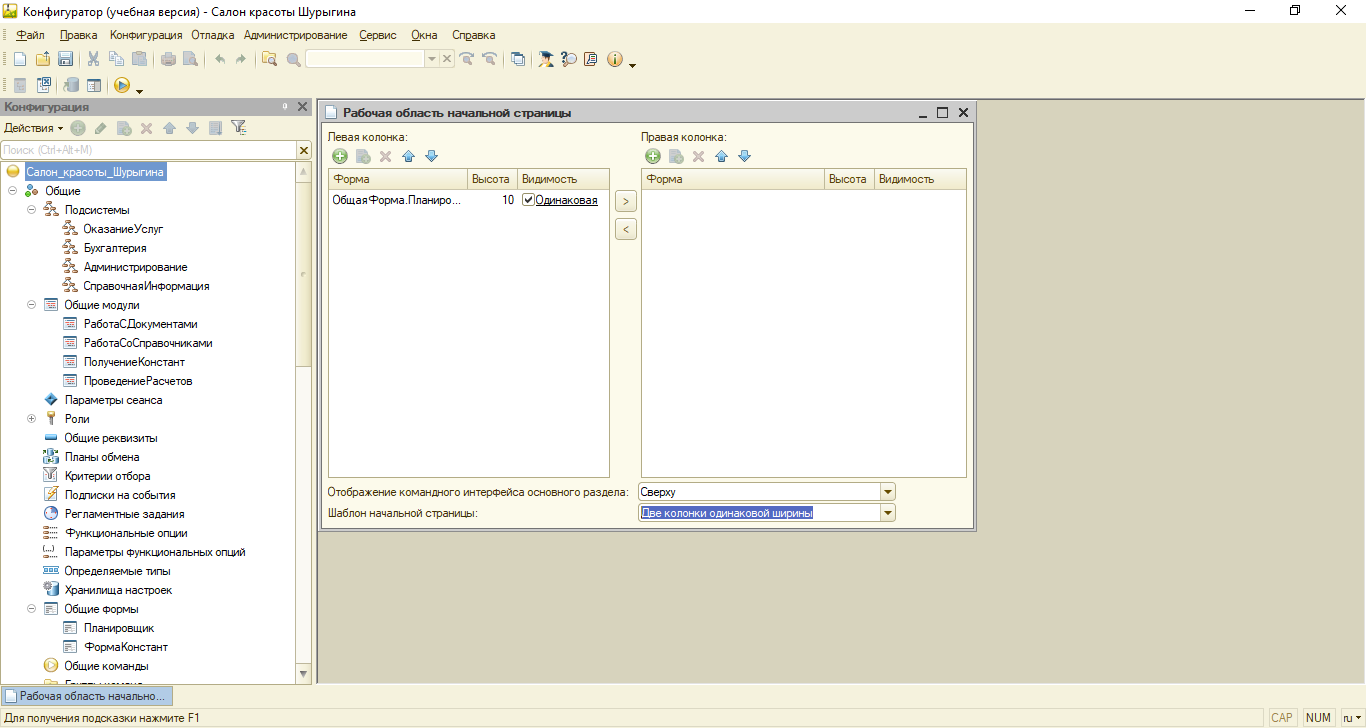Click the Cut scissors icon
The image size is (1366, 728).
pyautogui.click(x=94, y=59)
